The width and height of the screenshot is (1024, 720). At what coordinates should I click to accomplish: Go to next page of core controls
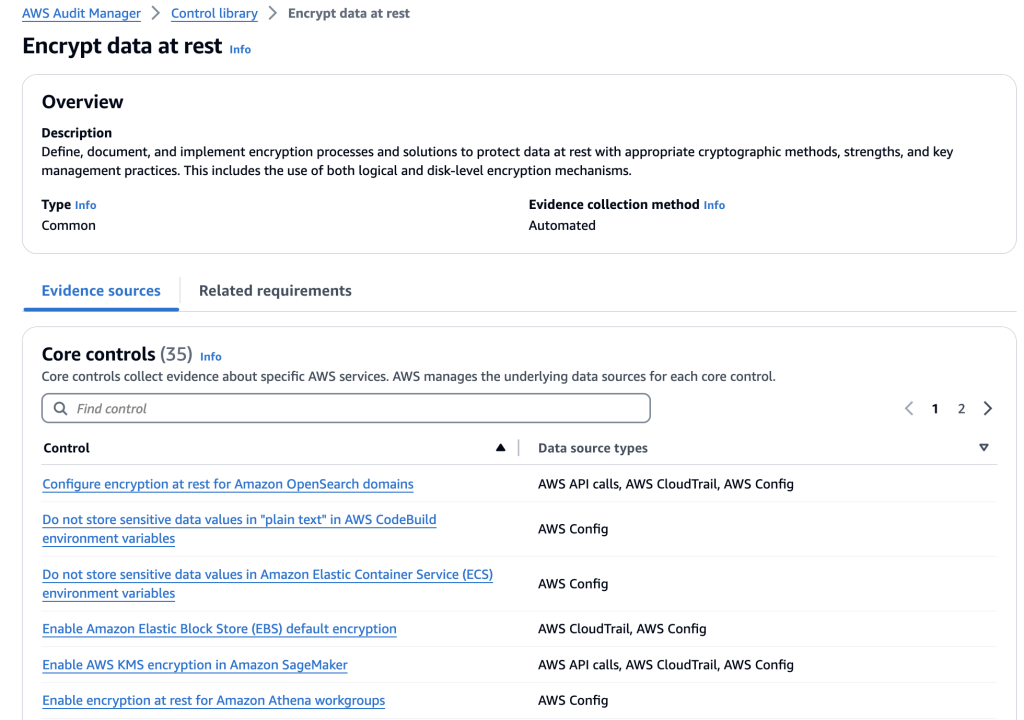pos(988,409)
